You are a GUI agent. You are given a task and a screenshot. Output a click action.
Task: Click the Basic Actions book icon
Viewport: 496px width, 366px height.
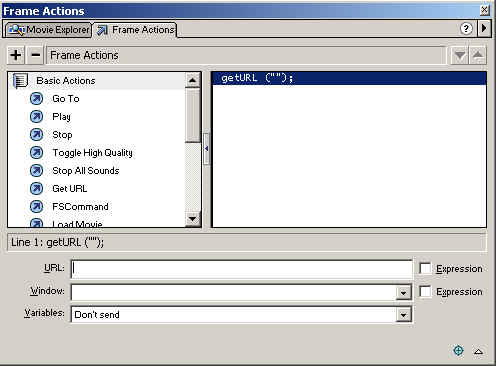pyautogui.click(x=20, y=81)
